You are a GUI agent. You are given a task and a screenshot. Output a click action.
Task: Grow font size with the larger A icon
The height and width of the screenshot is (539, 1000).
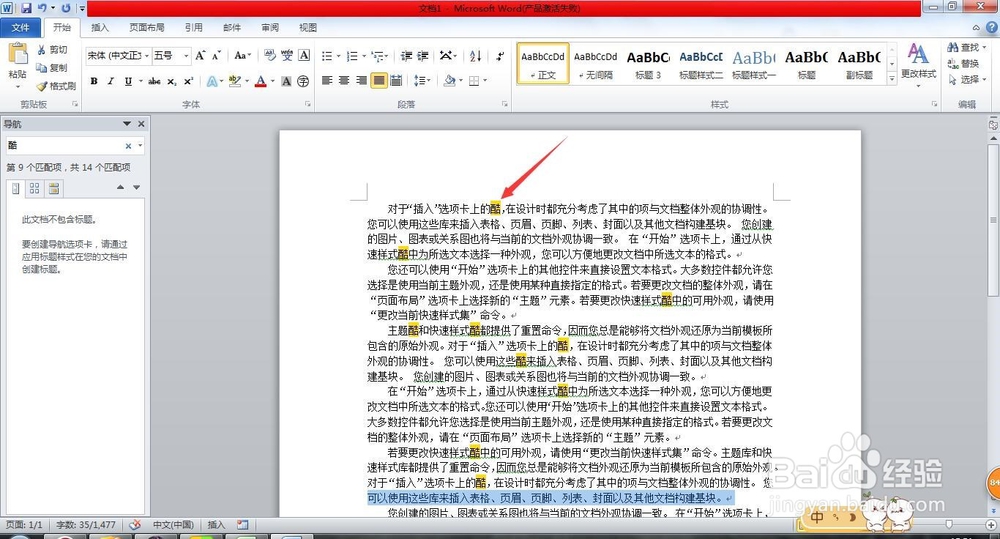click(x=200, y=55)
